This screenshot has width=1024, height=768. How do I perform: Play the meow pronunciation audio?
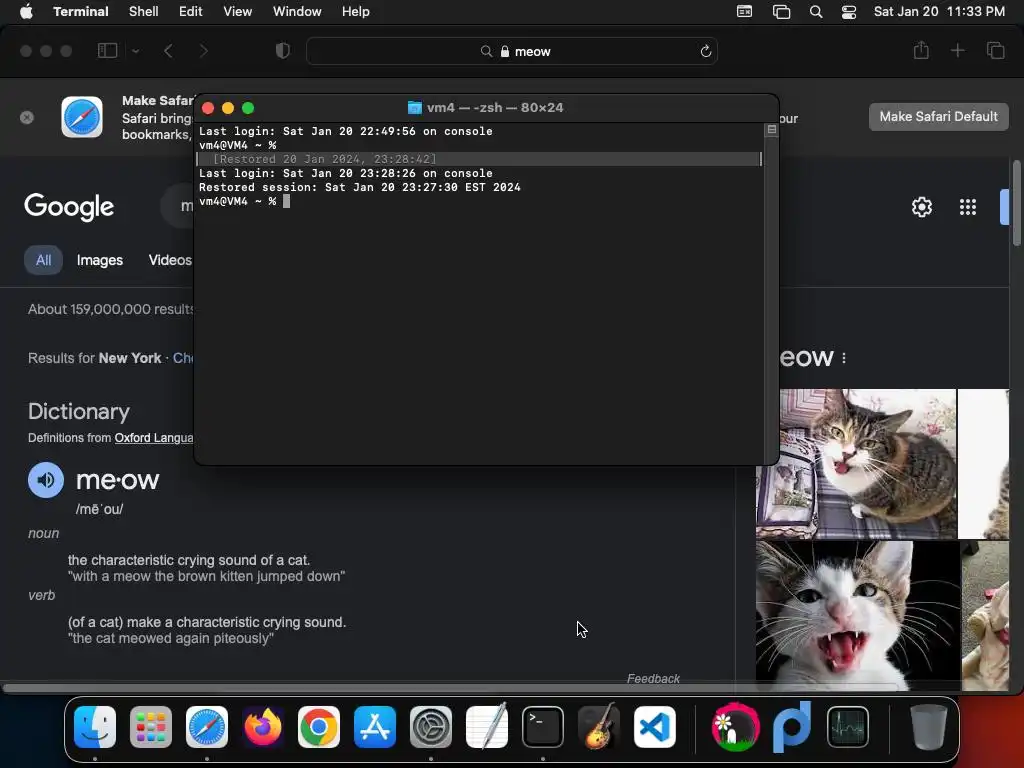(x=46, y=480)
